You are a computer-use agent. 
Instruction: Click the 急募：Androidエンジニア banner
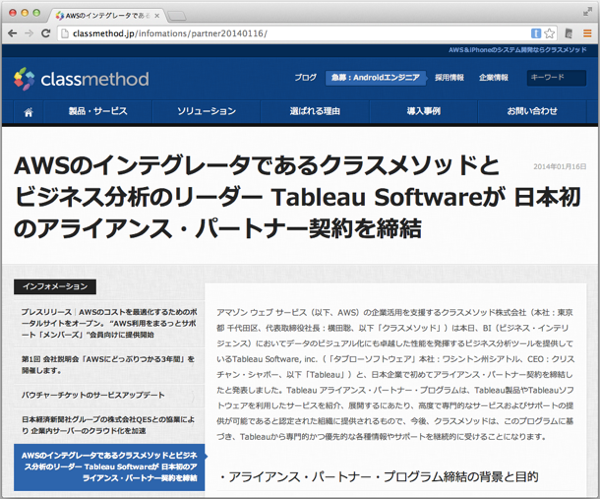375,78
